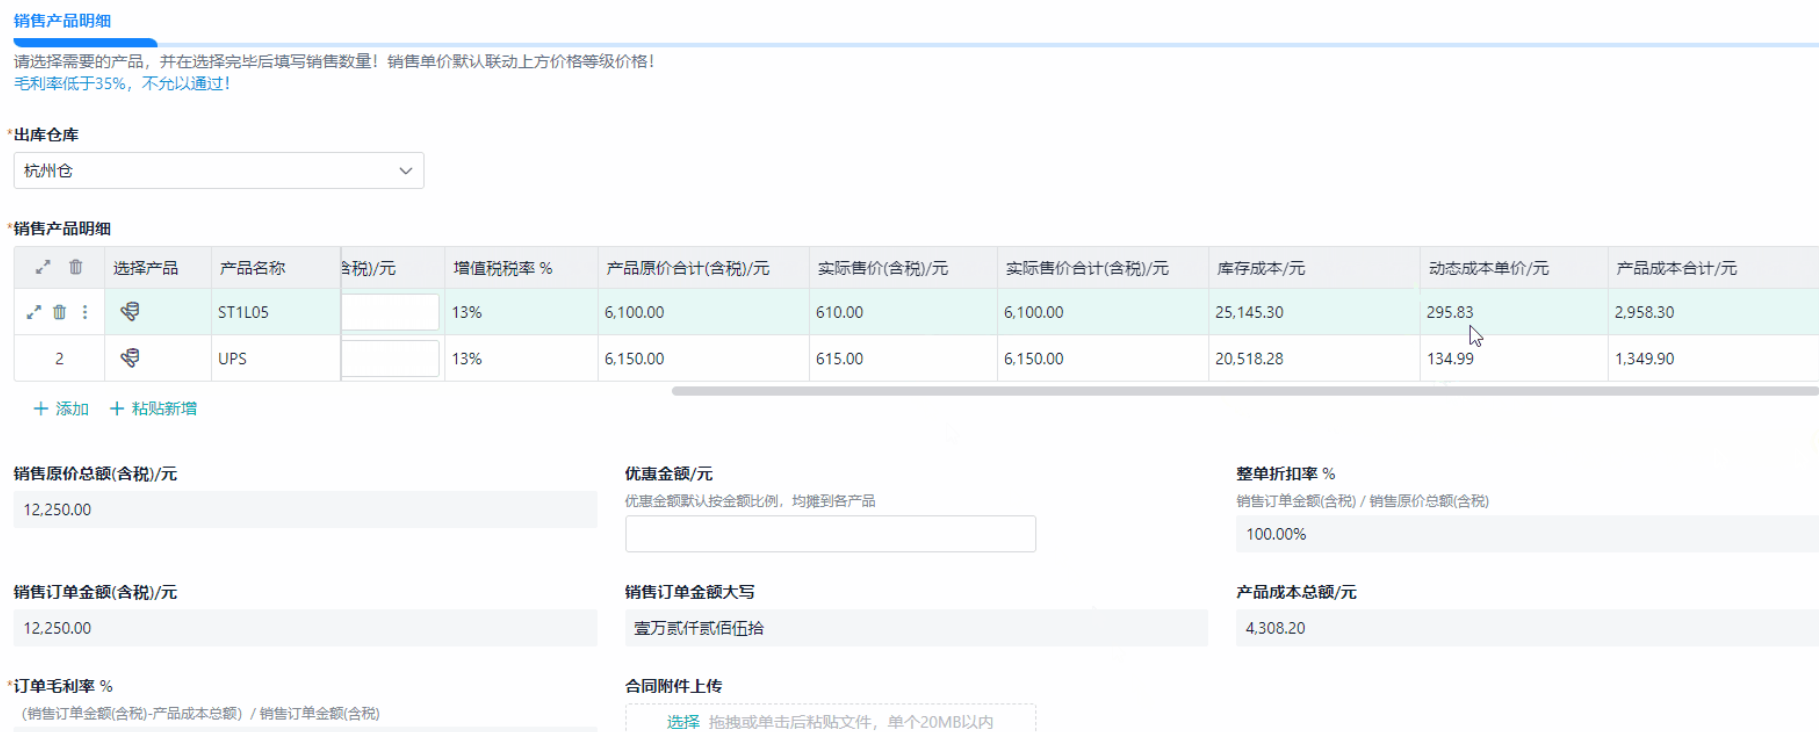The image size is (1819, 732).
Task: Click the 壹万贰仟贰佰伍拾 amount in words field
Action: click(x=916, y=628)
